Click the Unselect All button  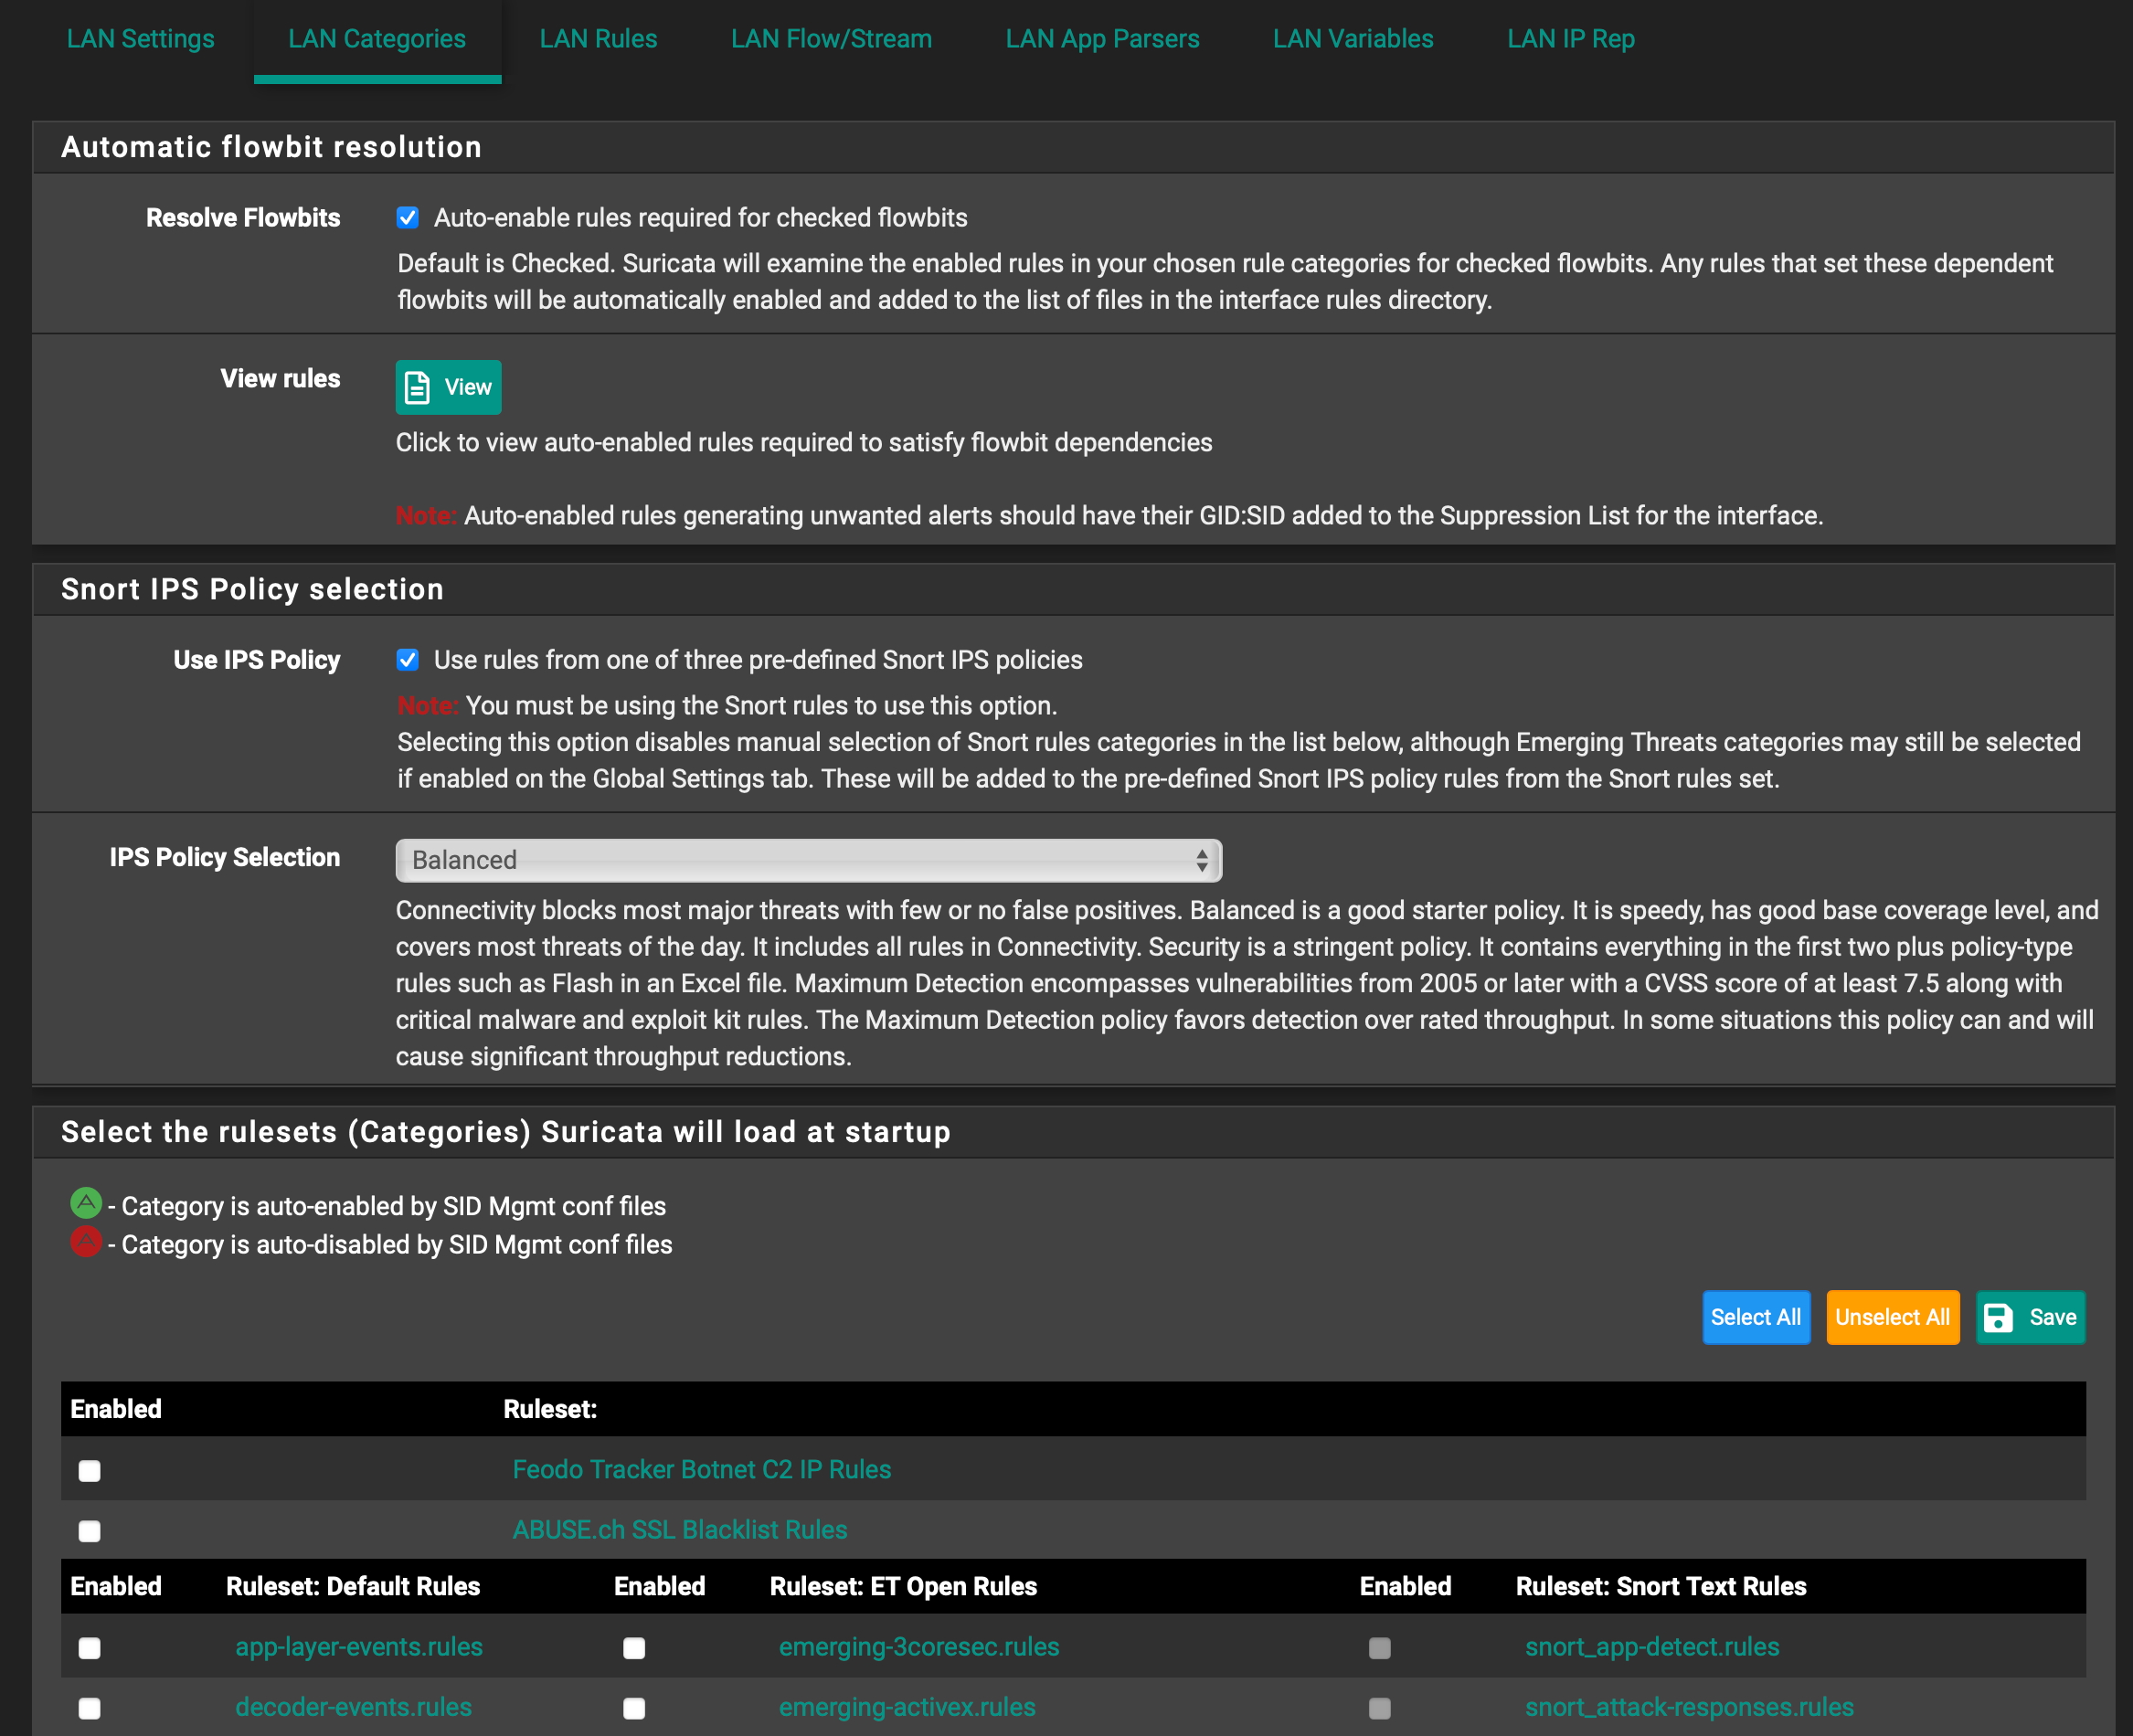click(1892, 1317)
